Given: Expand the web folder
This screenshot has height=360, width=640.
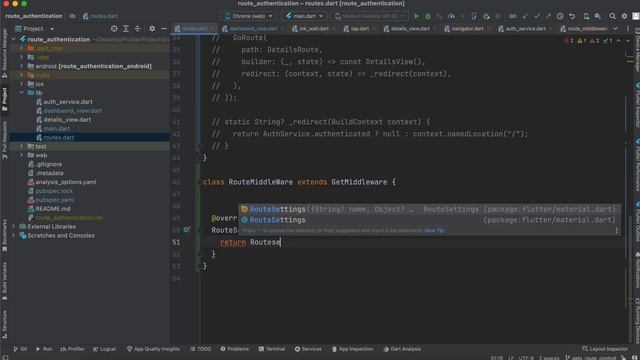Looking at the screenshot, I should coord(22,155).
